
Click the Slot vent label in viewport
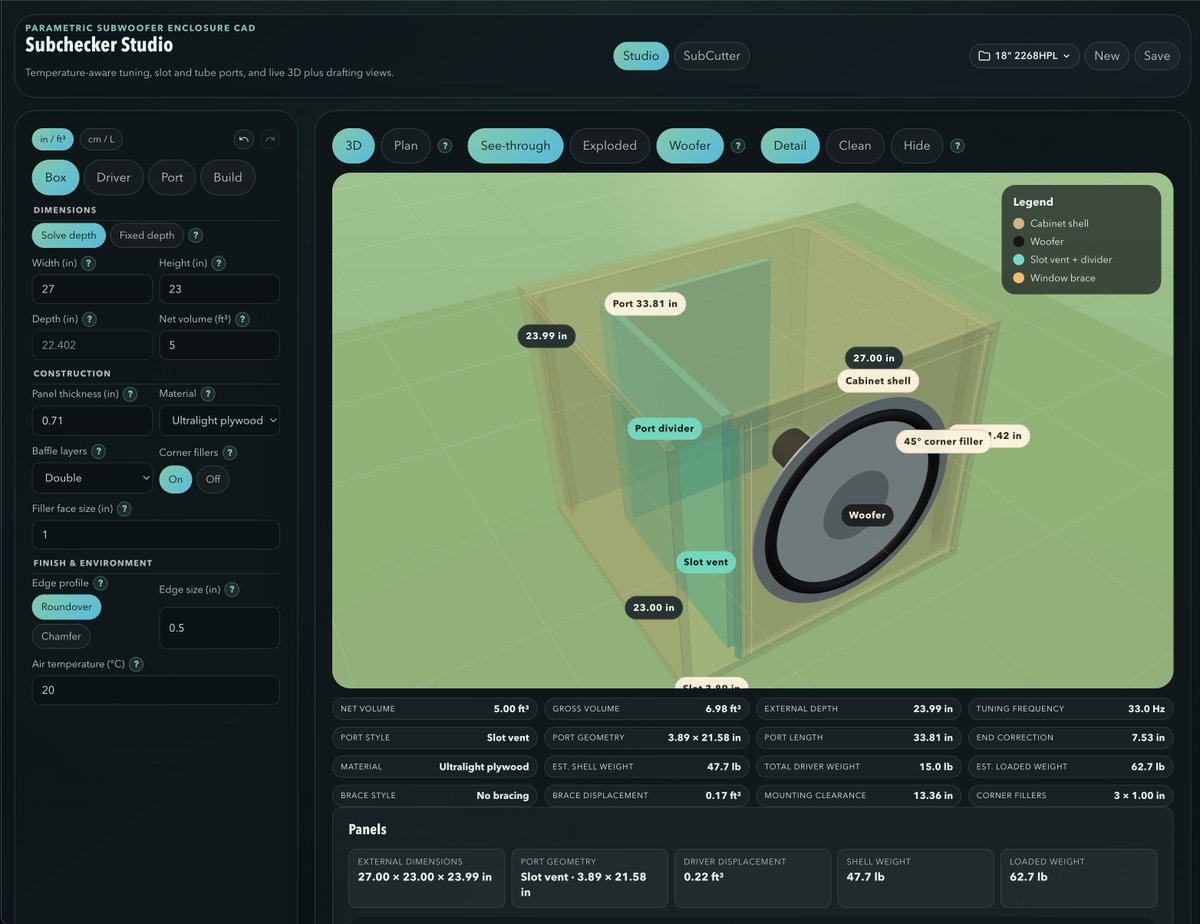706,562
